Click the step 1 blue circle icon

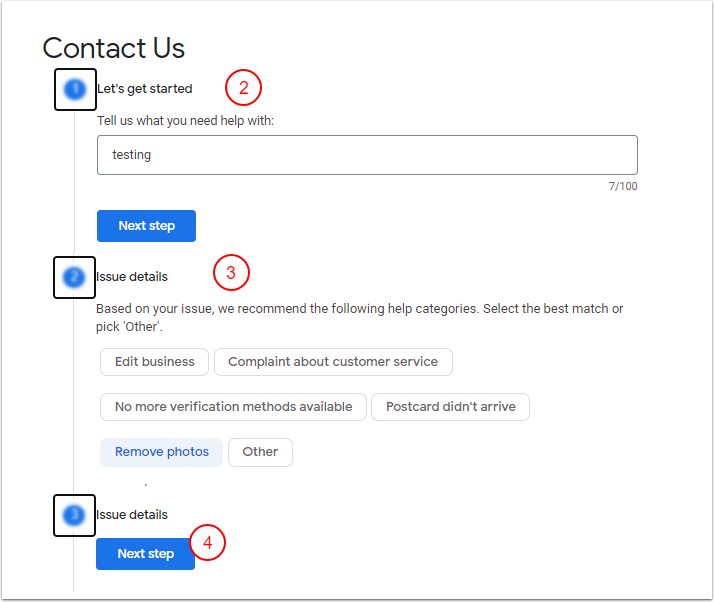tap(75, 89)
